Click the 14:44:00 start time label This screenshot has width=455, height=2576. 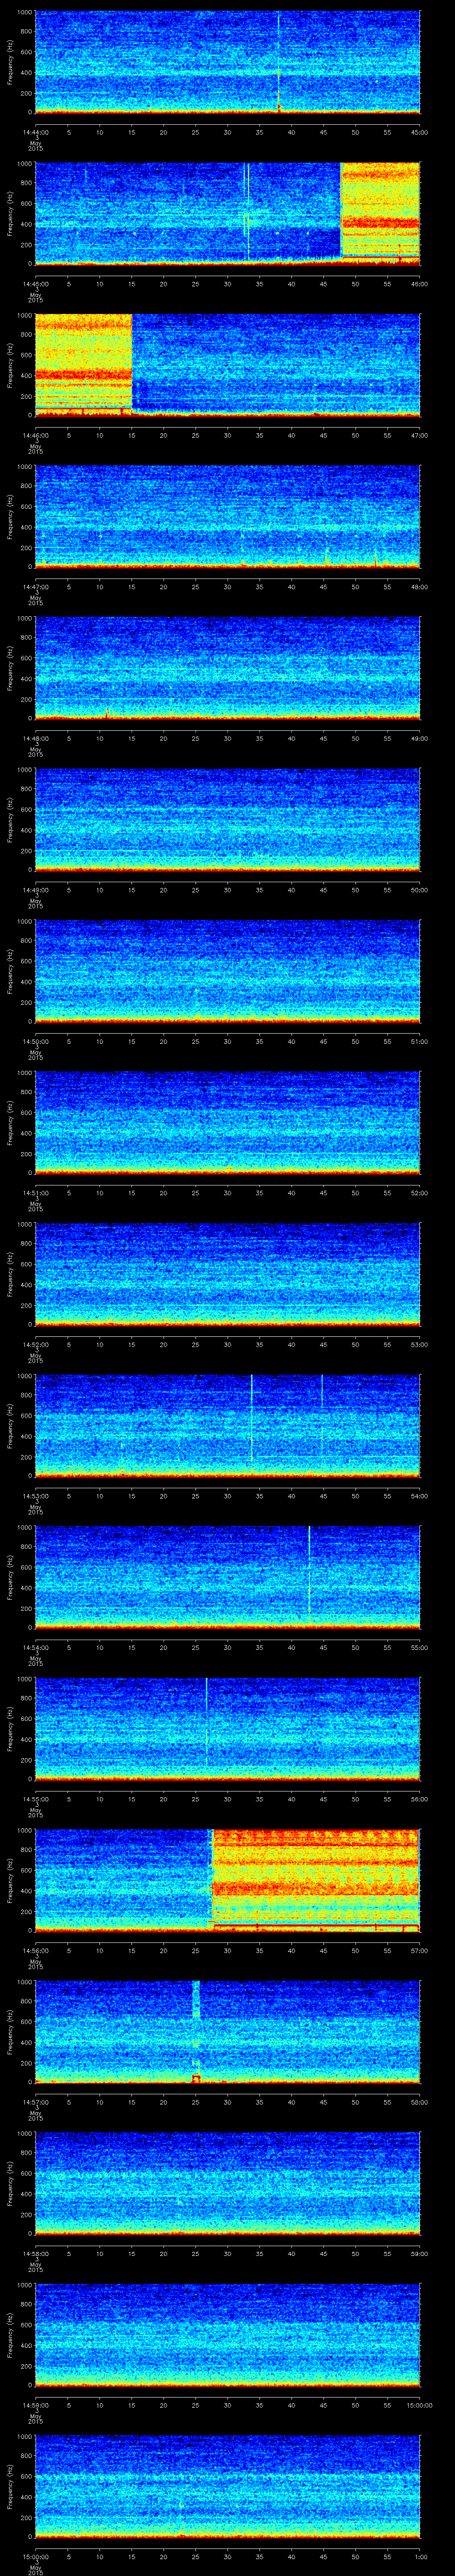coord(35,131)
